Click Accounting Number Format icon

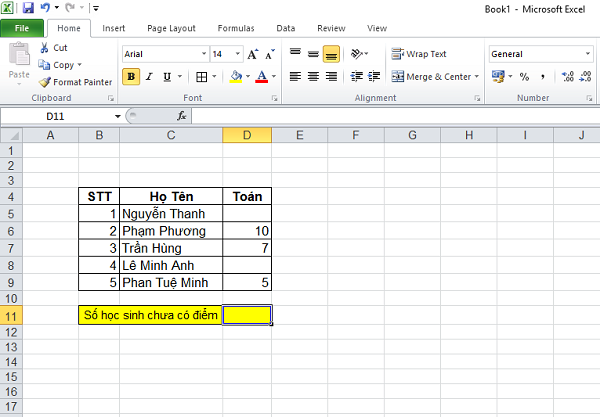point(498,77)
